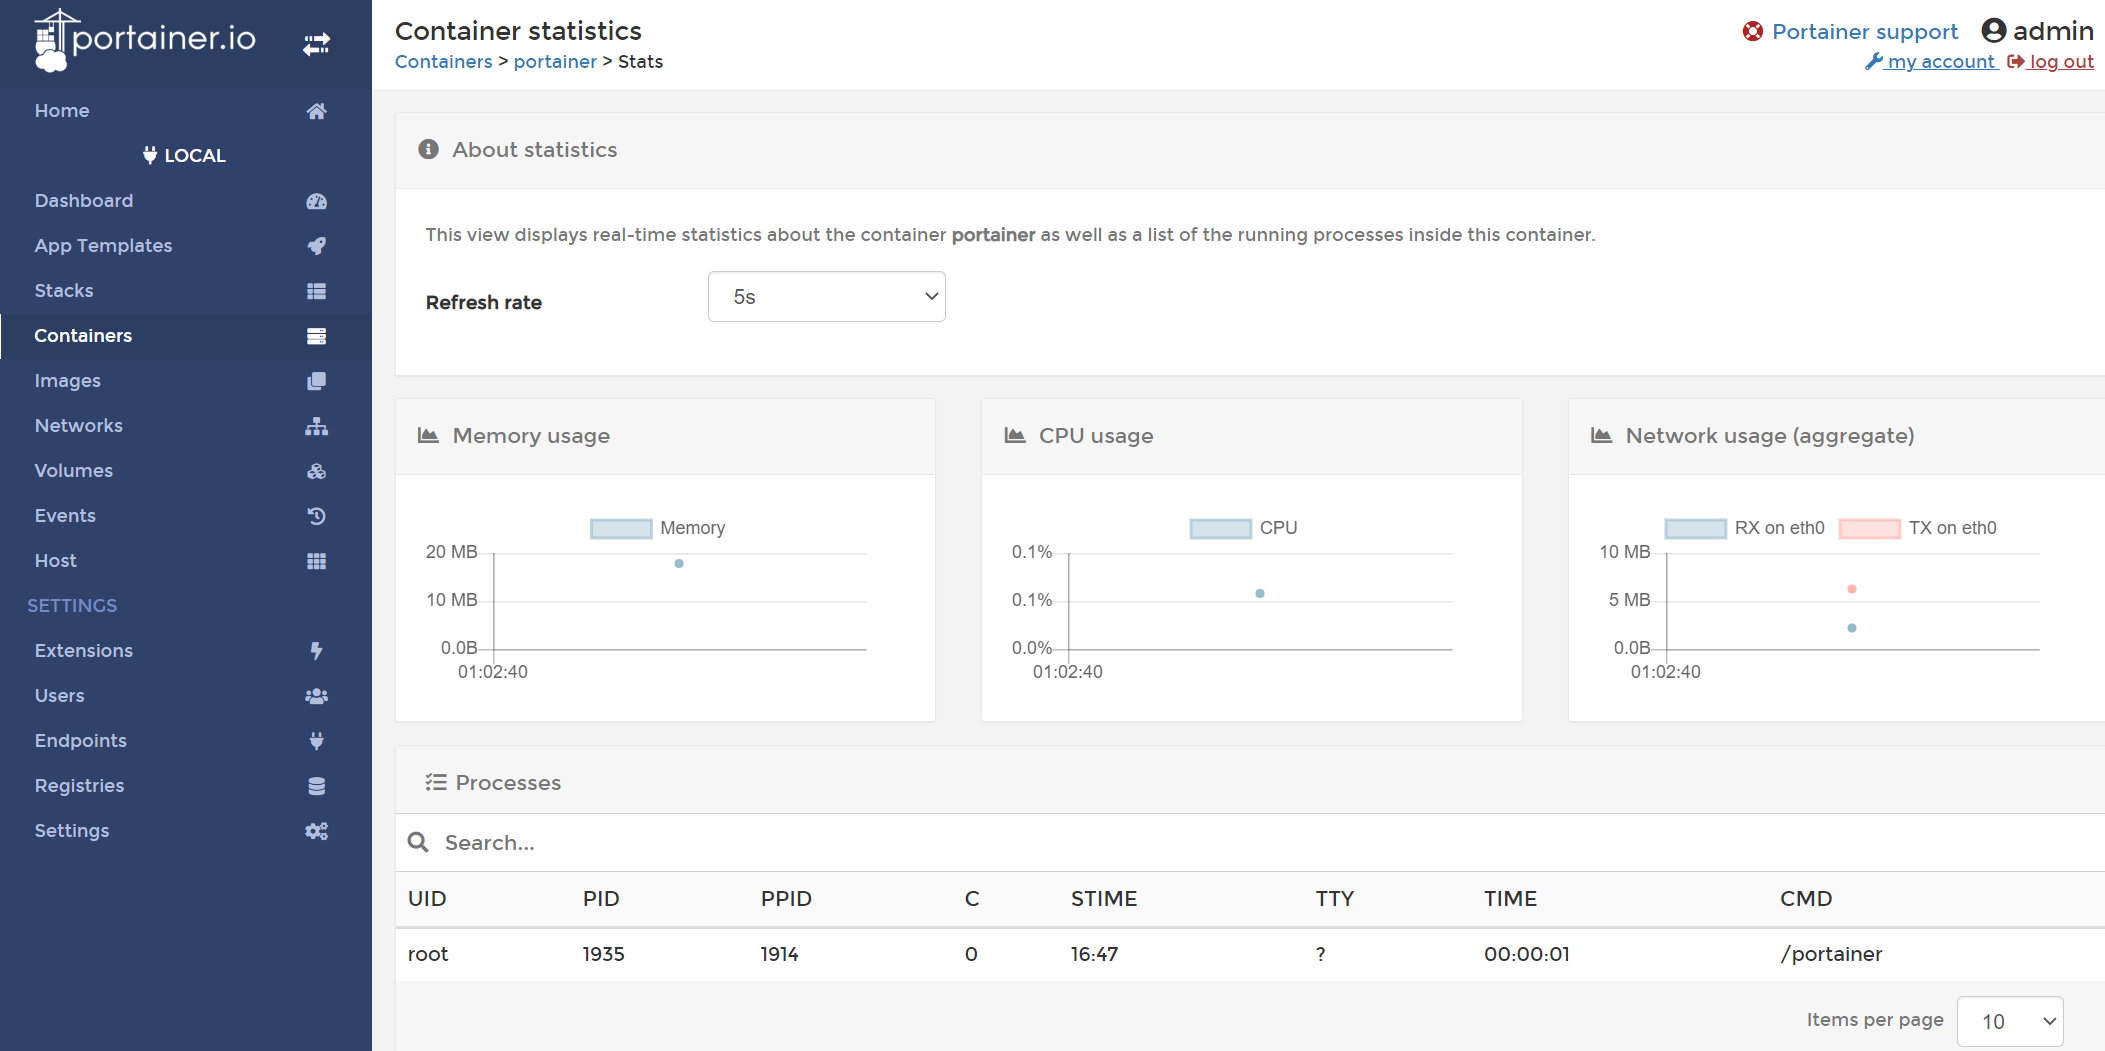Viewport: 2105px width, 1051px height.
Task: Click the Containers breadcrumb link
Action: 444,62
